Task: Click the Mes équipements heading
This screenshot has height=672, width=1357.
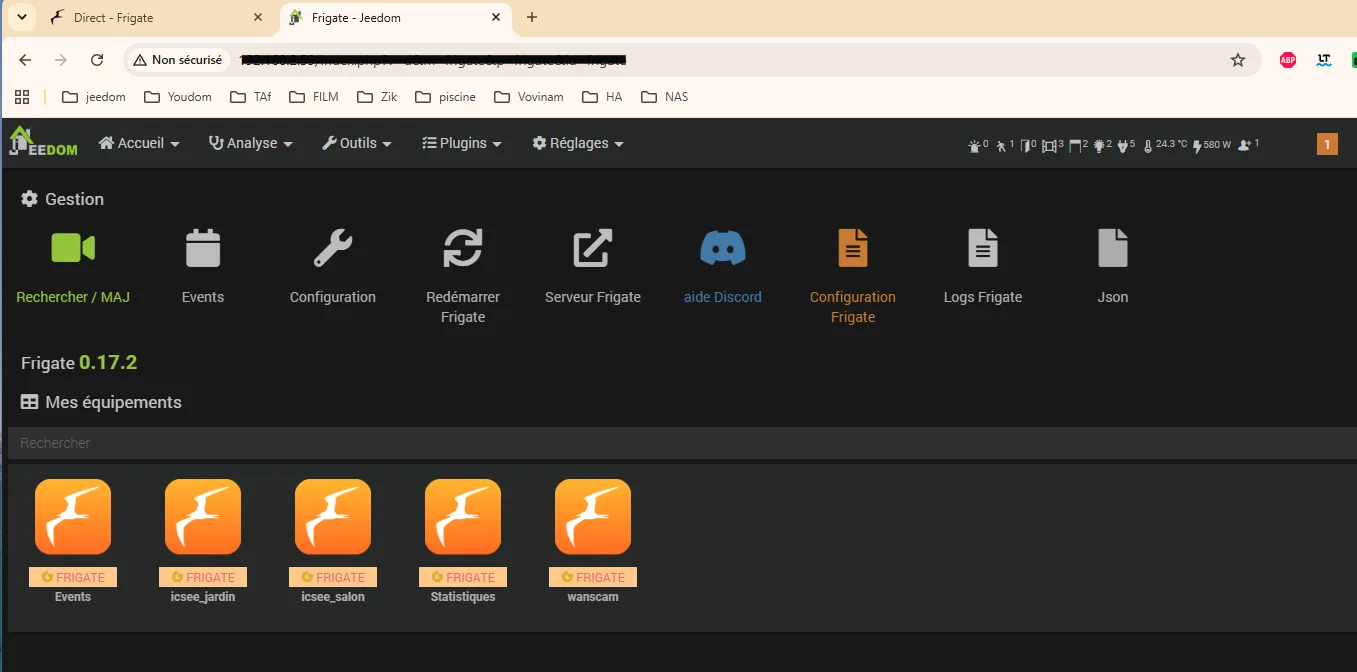Action: [101, 402]
